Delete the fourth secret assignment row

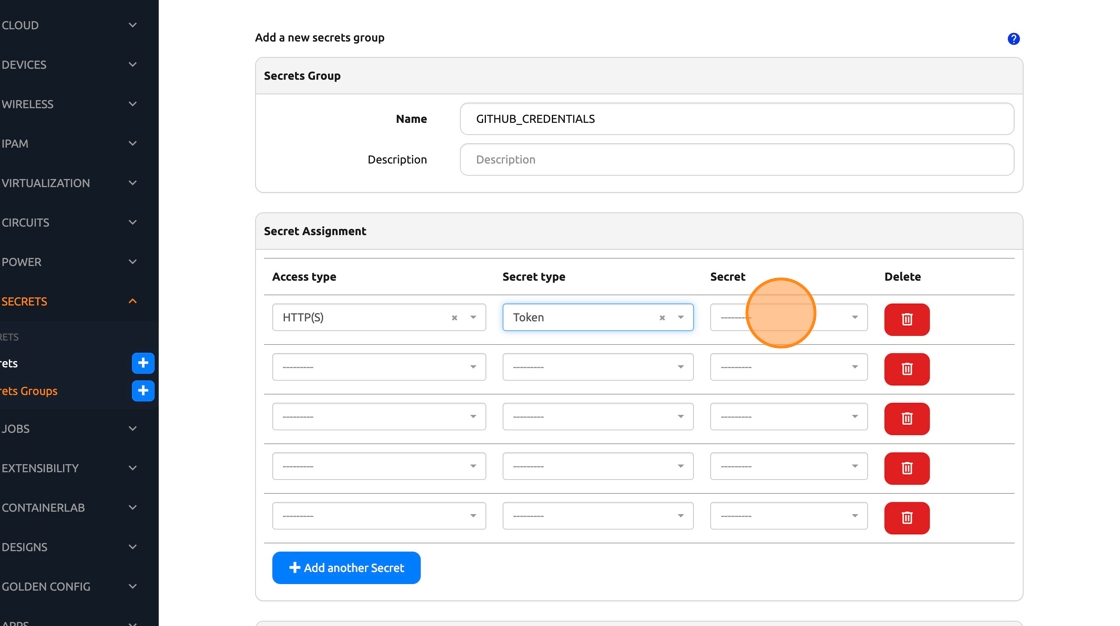coord(906,468)
